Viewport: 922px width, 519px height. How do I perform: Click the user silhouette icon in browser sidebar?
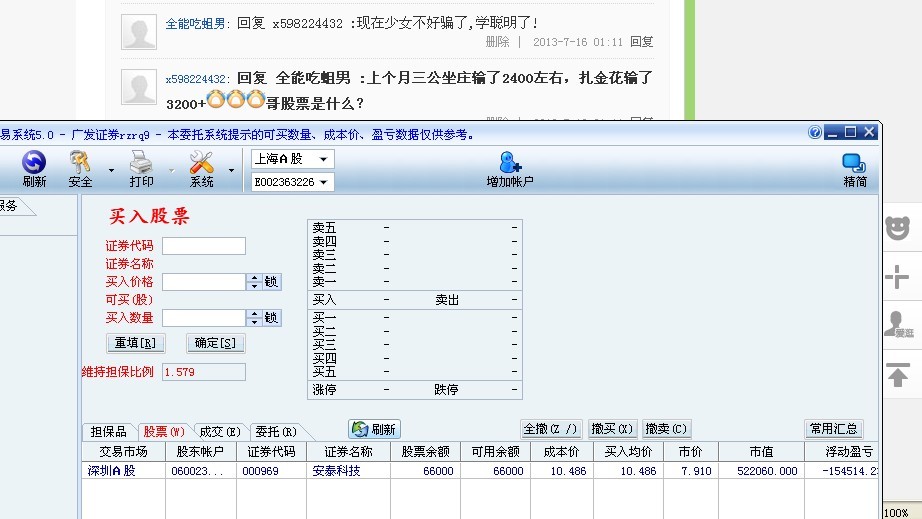coord(898,324)
